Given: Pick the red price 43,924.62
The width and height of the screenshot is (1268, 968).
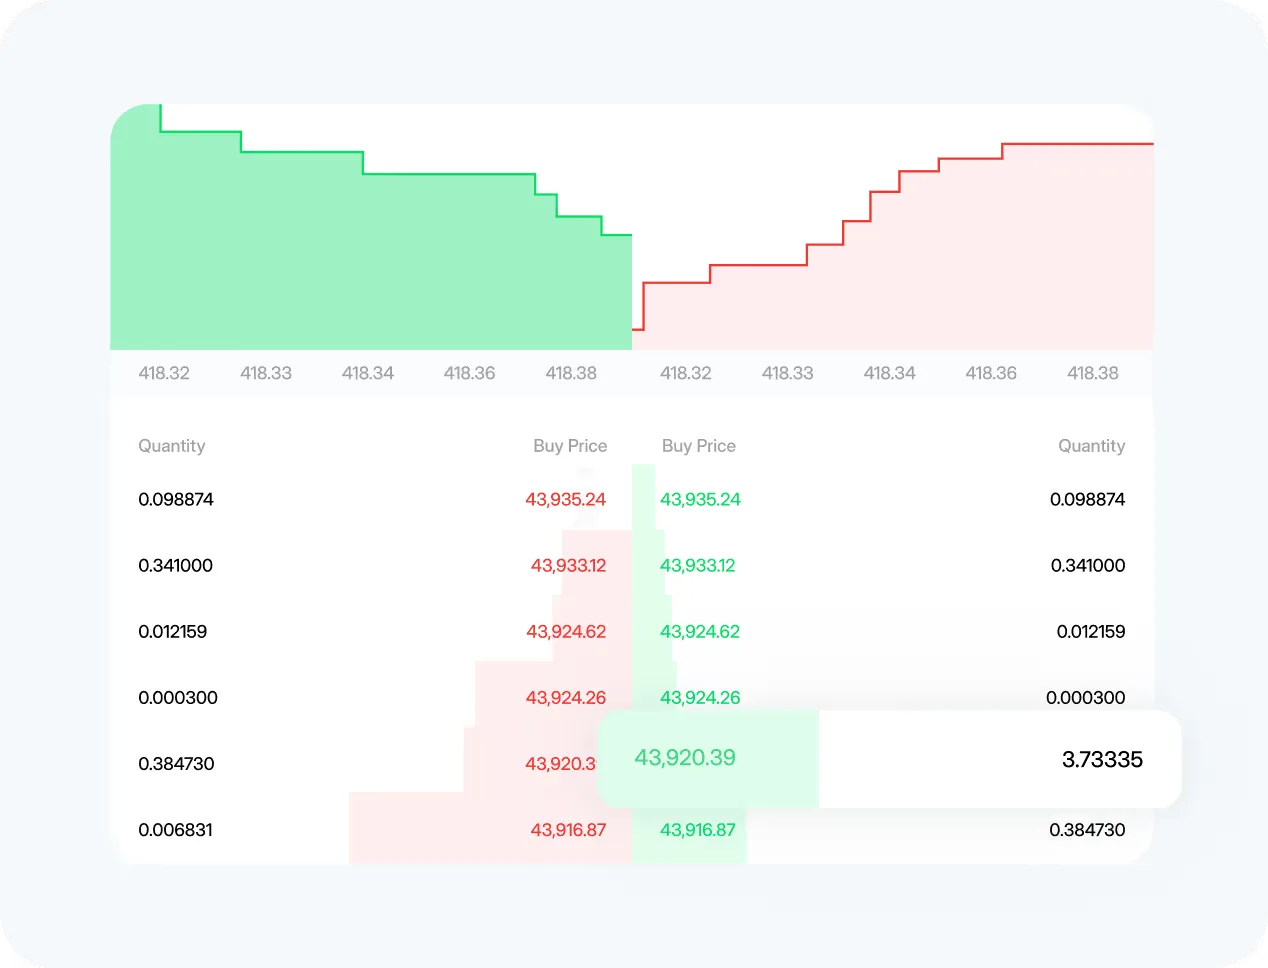Looking at the screenshot, I should coord(566,631).
